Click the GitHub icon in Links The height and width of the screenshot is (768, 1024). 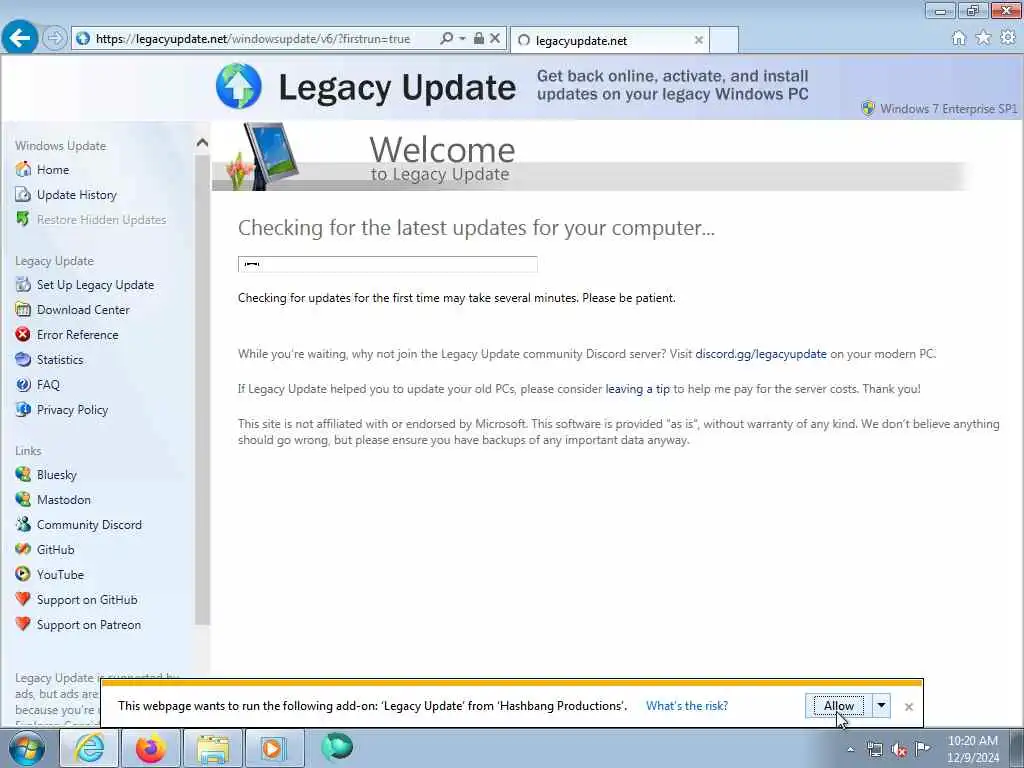coord(23,549)
